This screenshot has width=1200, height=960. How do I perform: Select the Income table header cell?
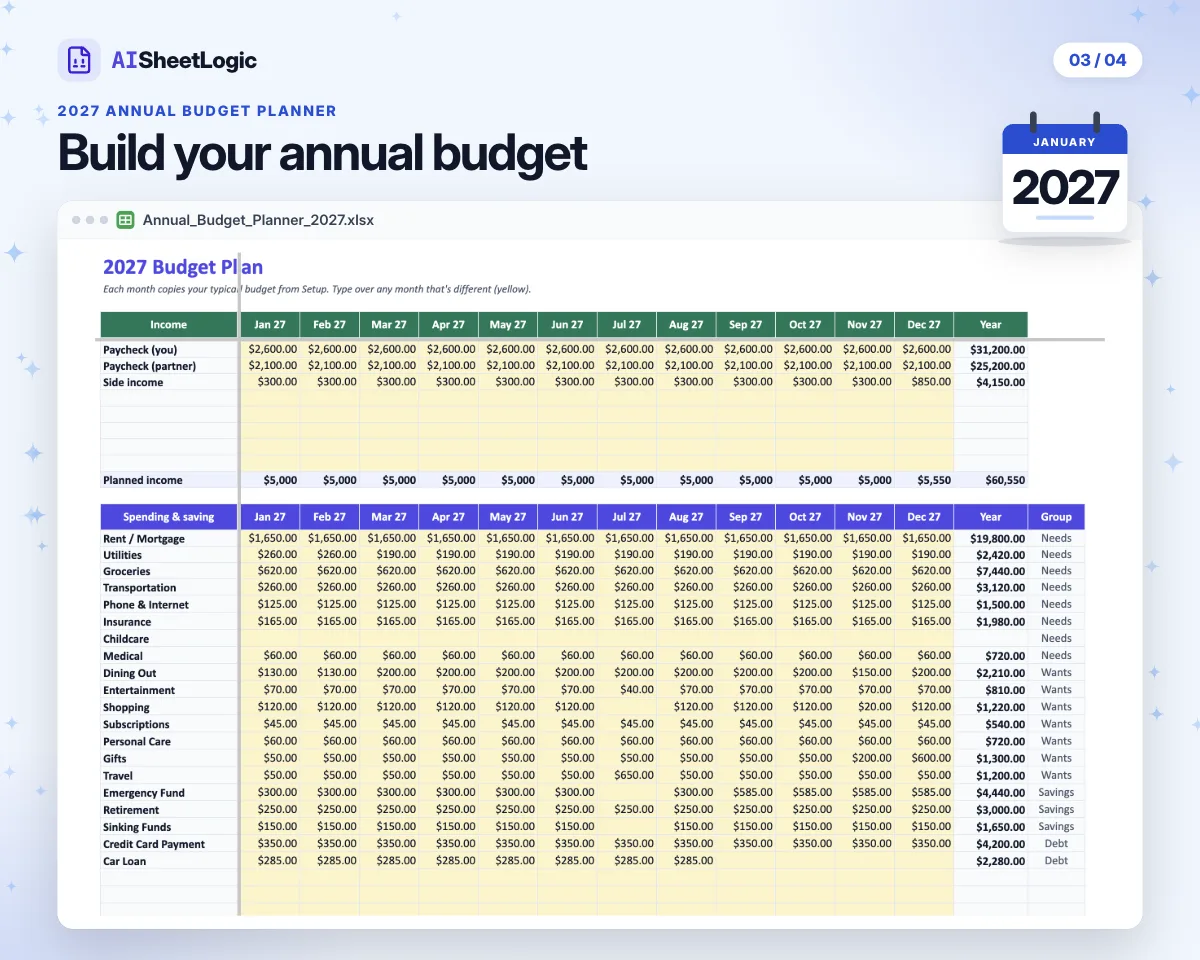[169, 324]
